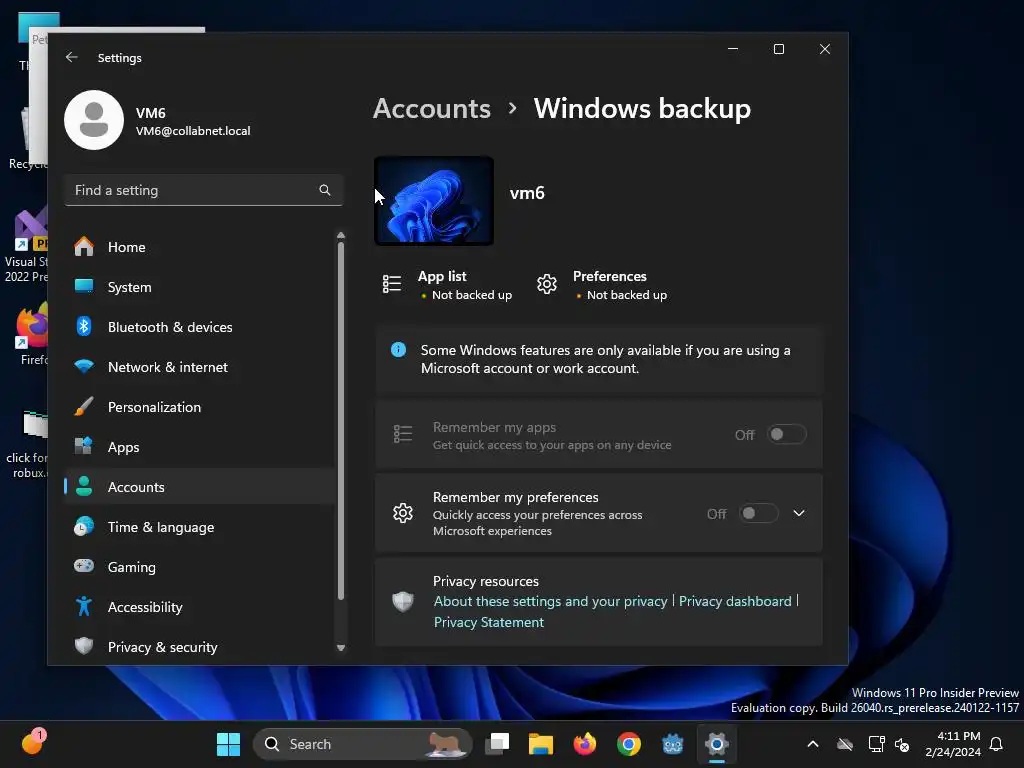This screenshot has height=768, width=1024.
Task: Click the taskbar Search box
Action: tap(362, 744)
